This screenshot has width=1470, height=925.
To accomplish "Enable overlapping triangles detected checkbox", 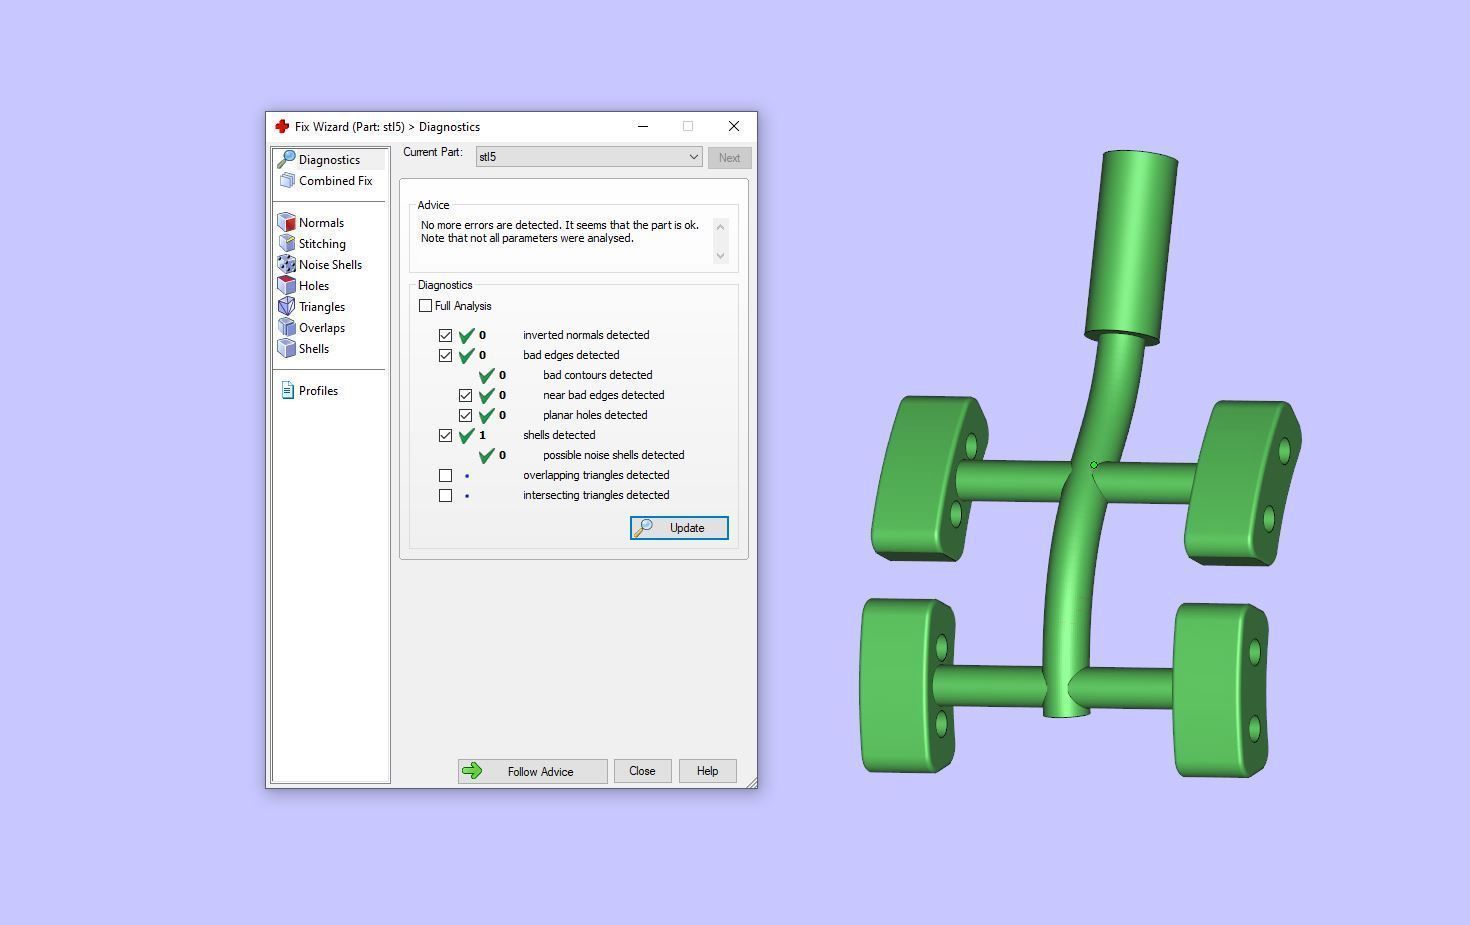I will (x=446, y=475).
